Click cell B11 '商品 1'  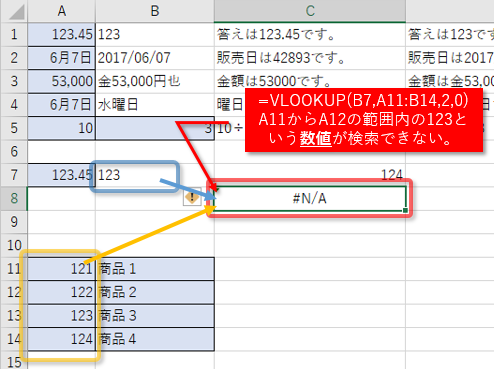point(155,269)
